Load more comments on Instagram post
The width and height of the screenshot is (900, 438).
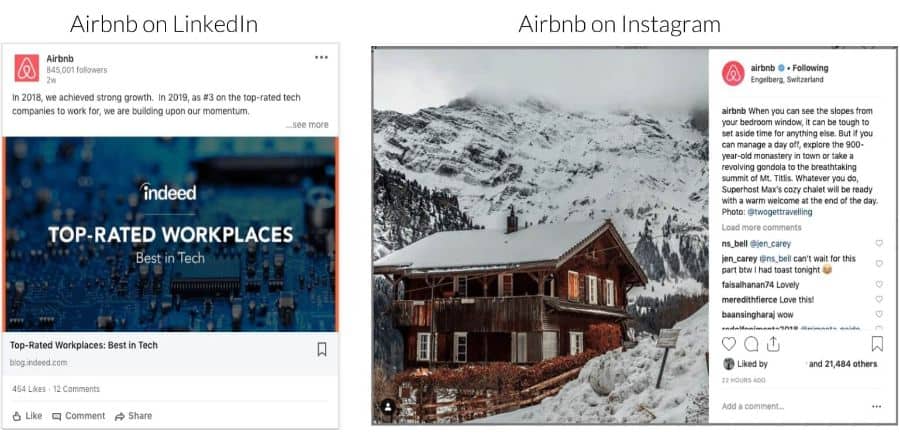point(762,227)
